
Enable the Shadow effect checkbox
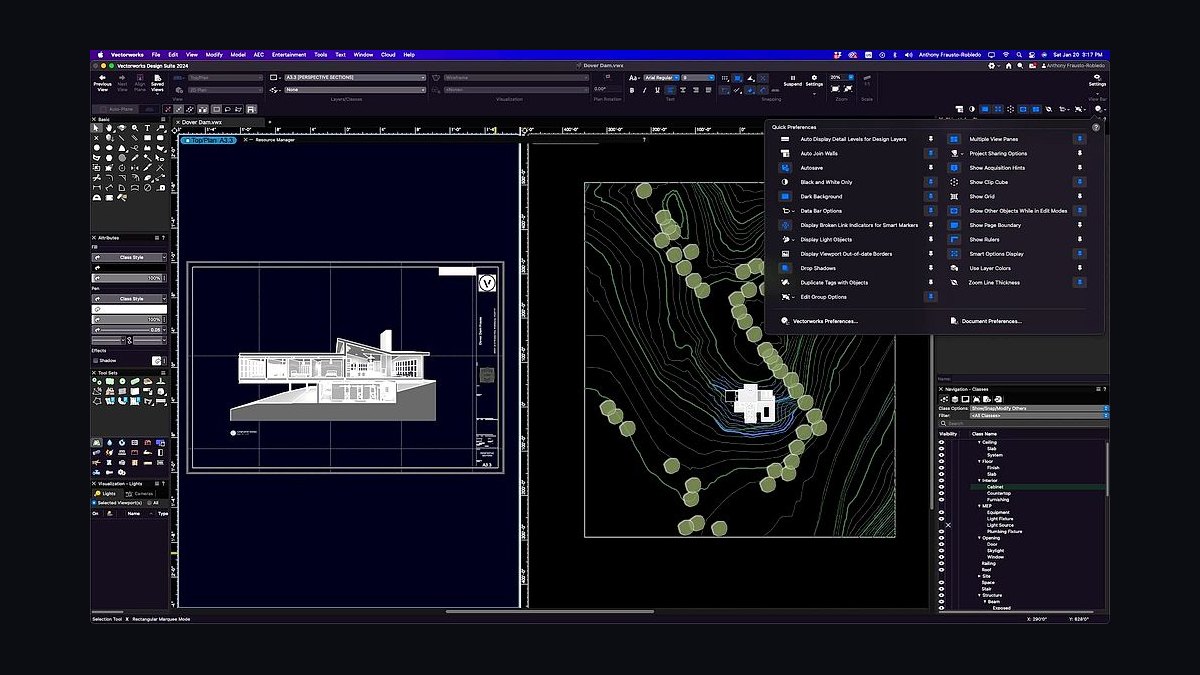pos(96,360)
